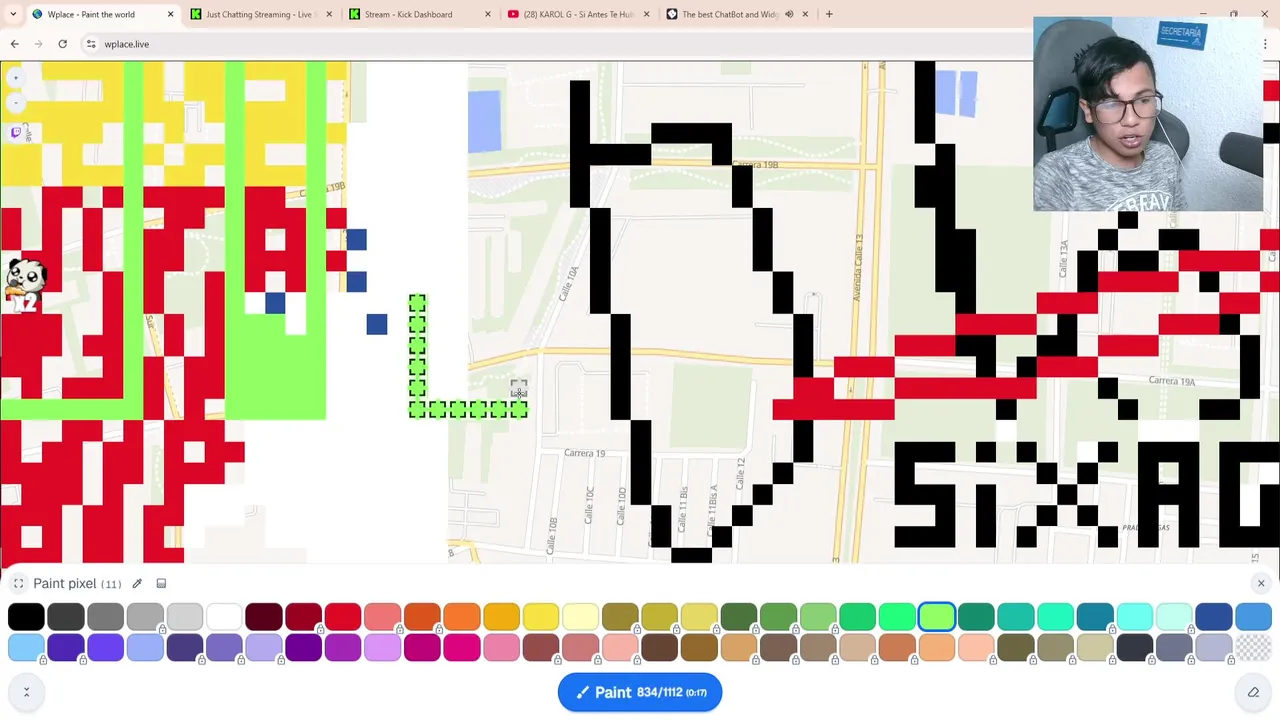Pick the white color swatch
Screen dimensions: 1280x720
(224, 617)
